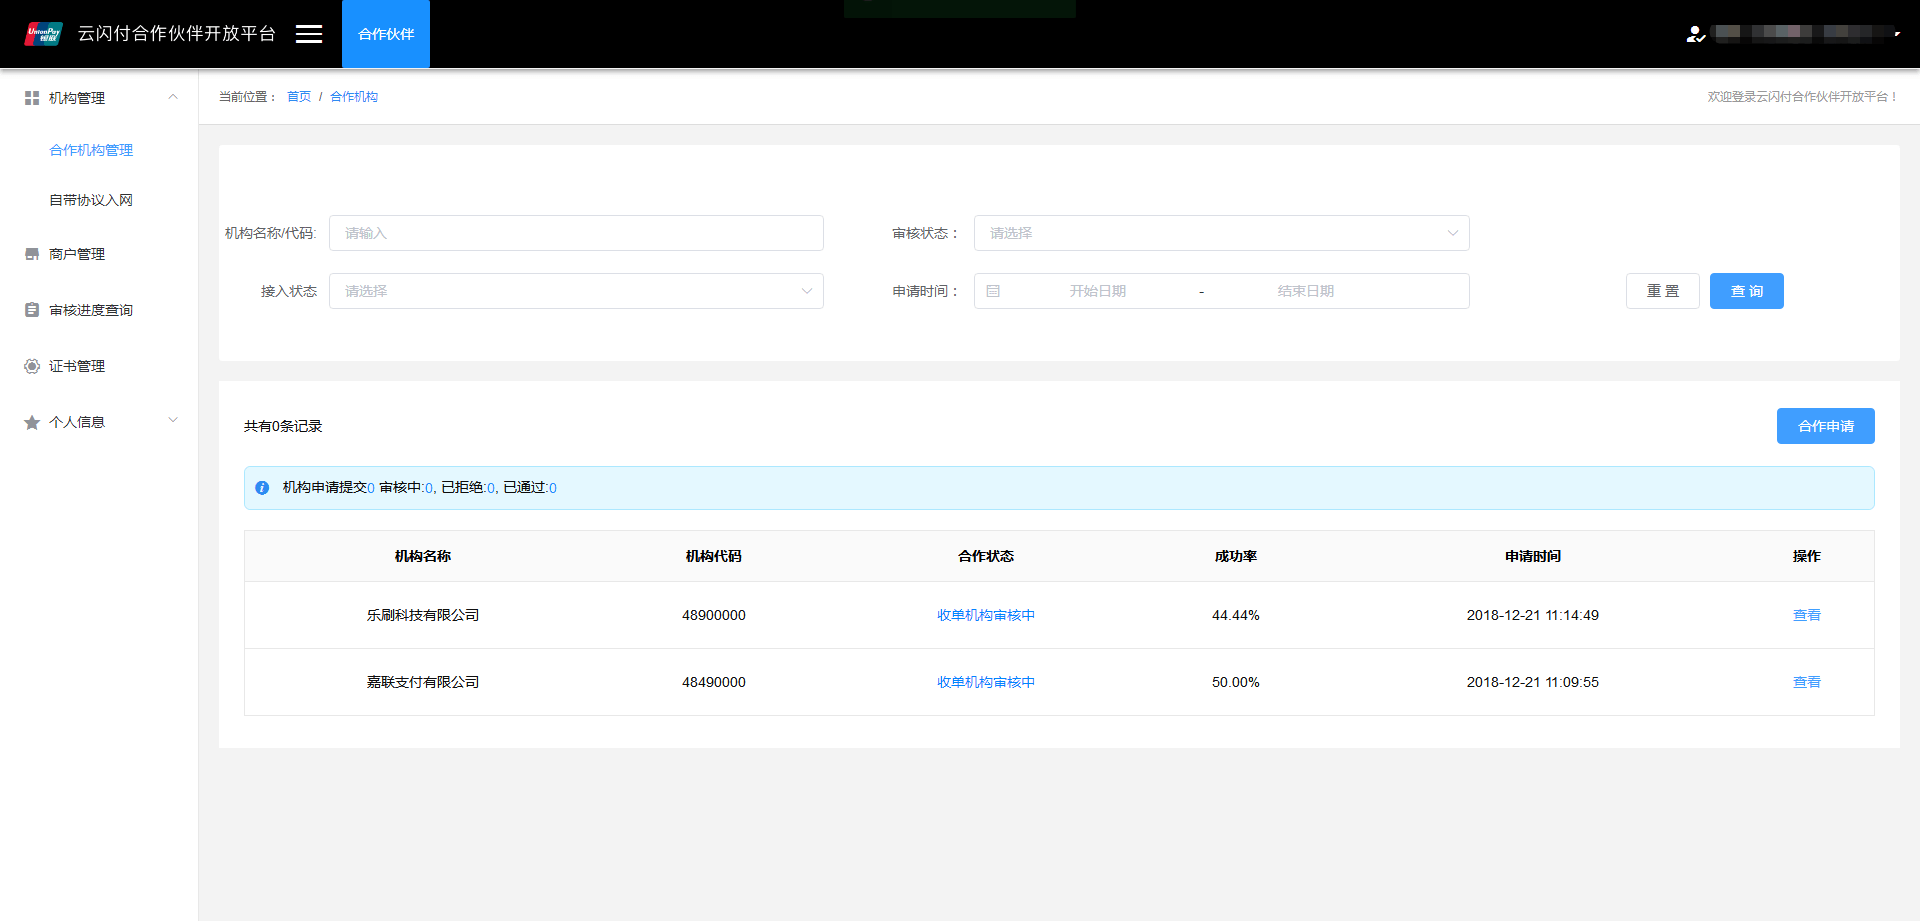Click the UnionPay logo icon
The image size is (1920, 921).
[44, 34]
